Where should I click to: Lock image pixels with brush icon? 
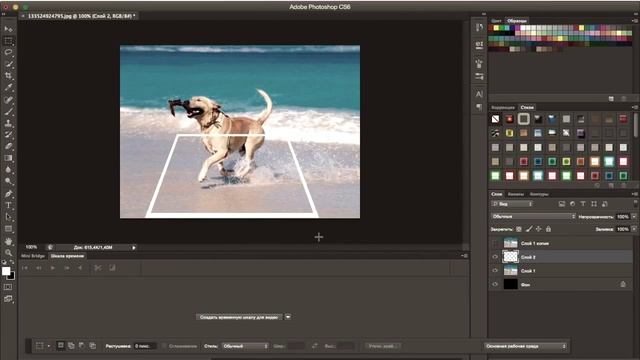tap(529, 229)
